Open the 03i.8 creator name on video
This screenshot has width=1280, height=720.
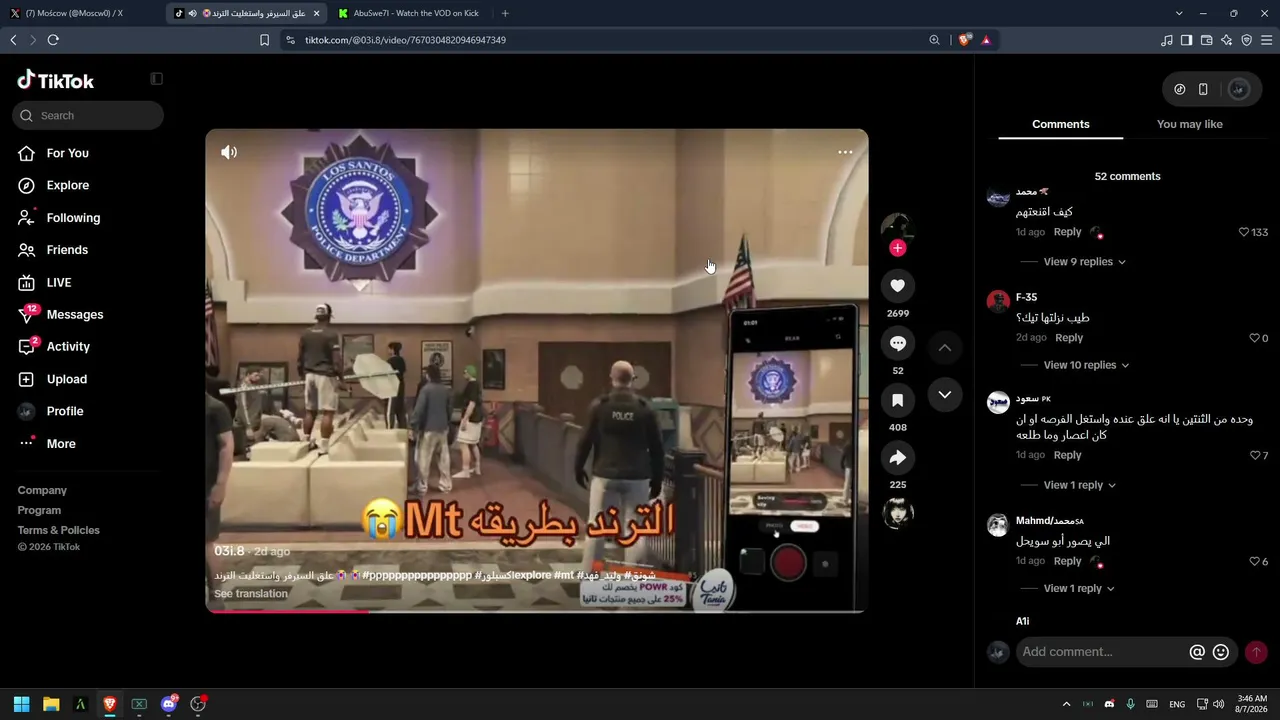click(x=229, y=551)
